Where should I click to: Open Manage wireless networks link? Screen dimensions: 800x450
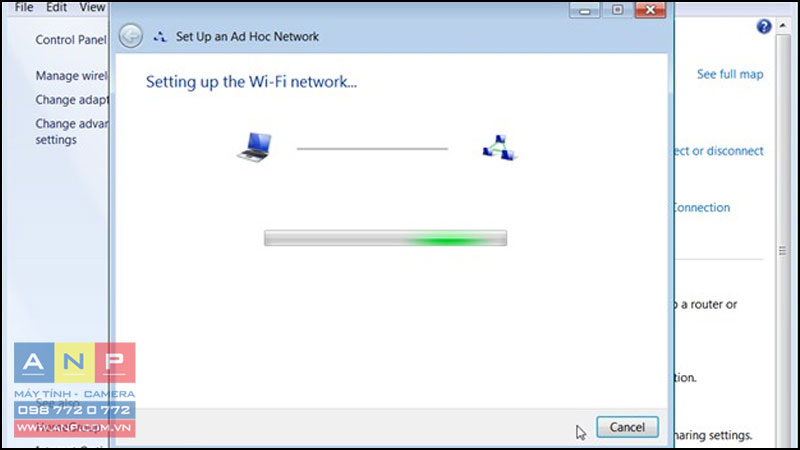click(71, 76)
